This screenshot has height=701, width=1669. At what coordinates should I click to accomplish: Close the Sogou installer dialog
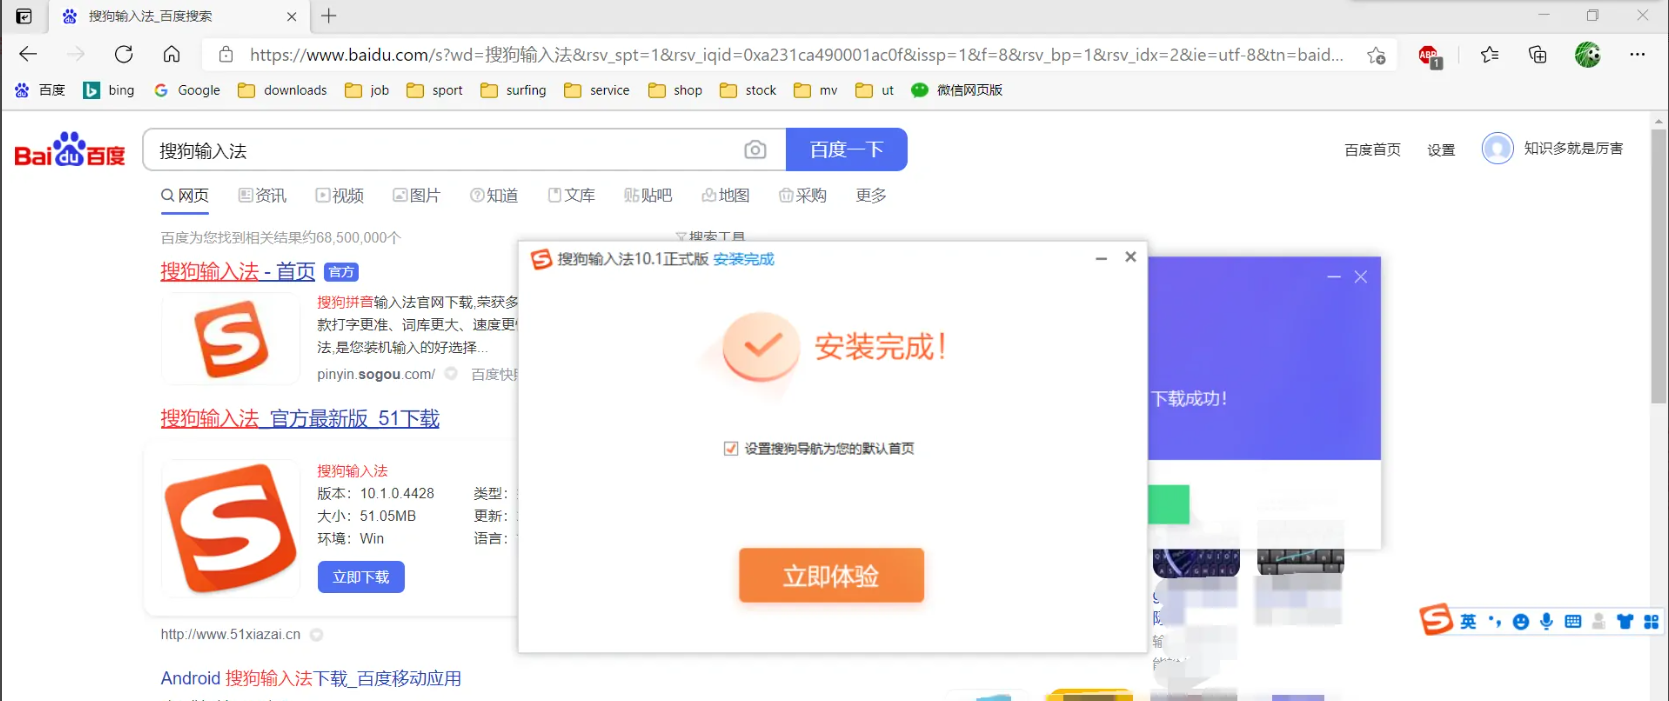coord(1131,257)
